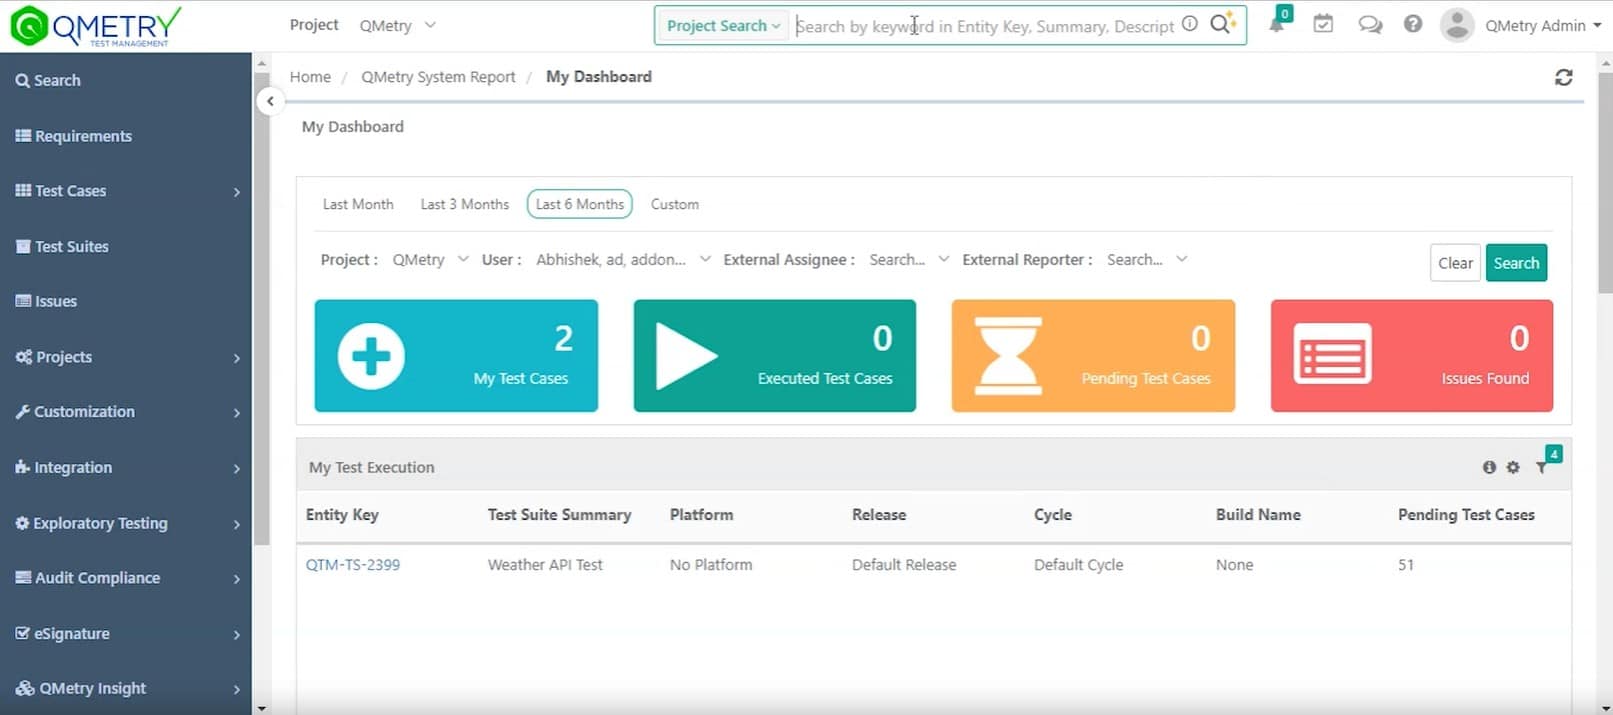Open the notifications bell icon
Screen dimensions: 1613x715
(x=1276, y=24)
